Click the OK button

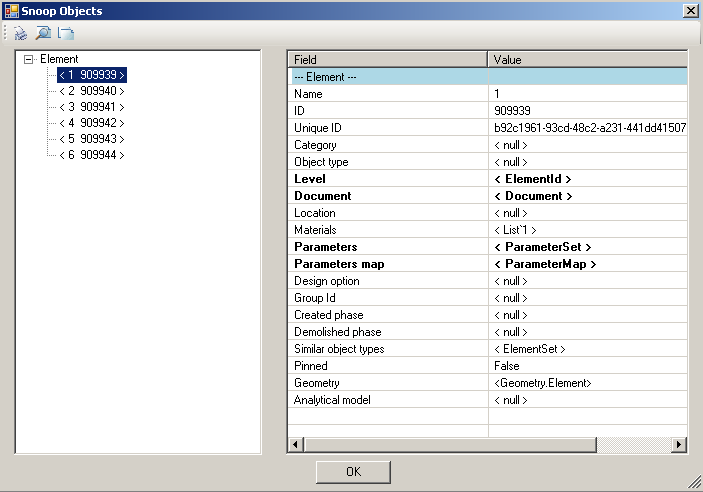tap(353, 472)
